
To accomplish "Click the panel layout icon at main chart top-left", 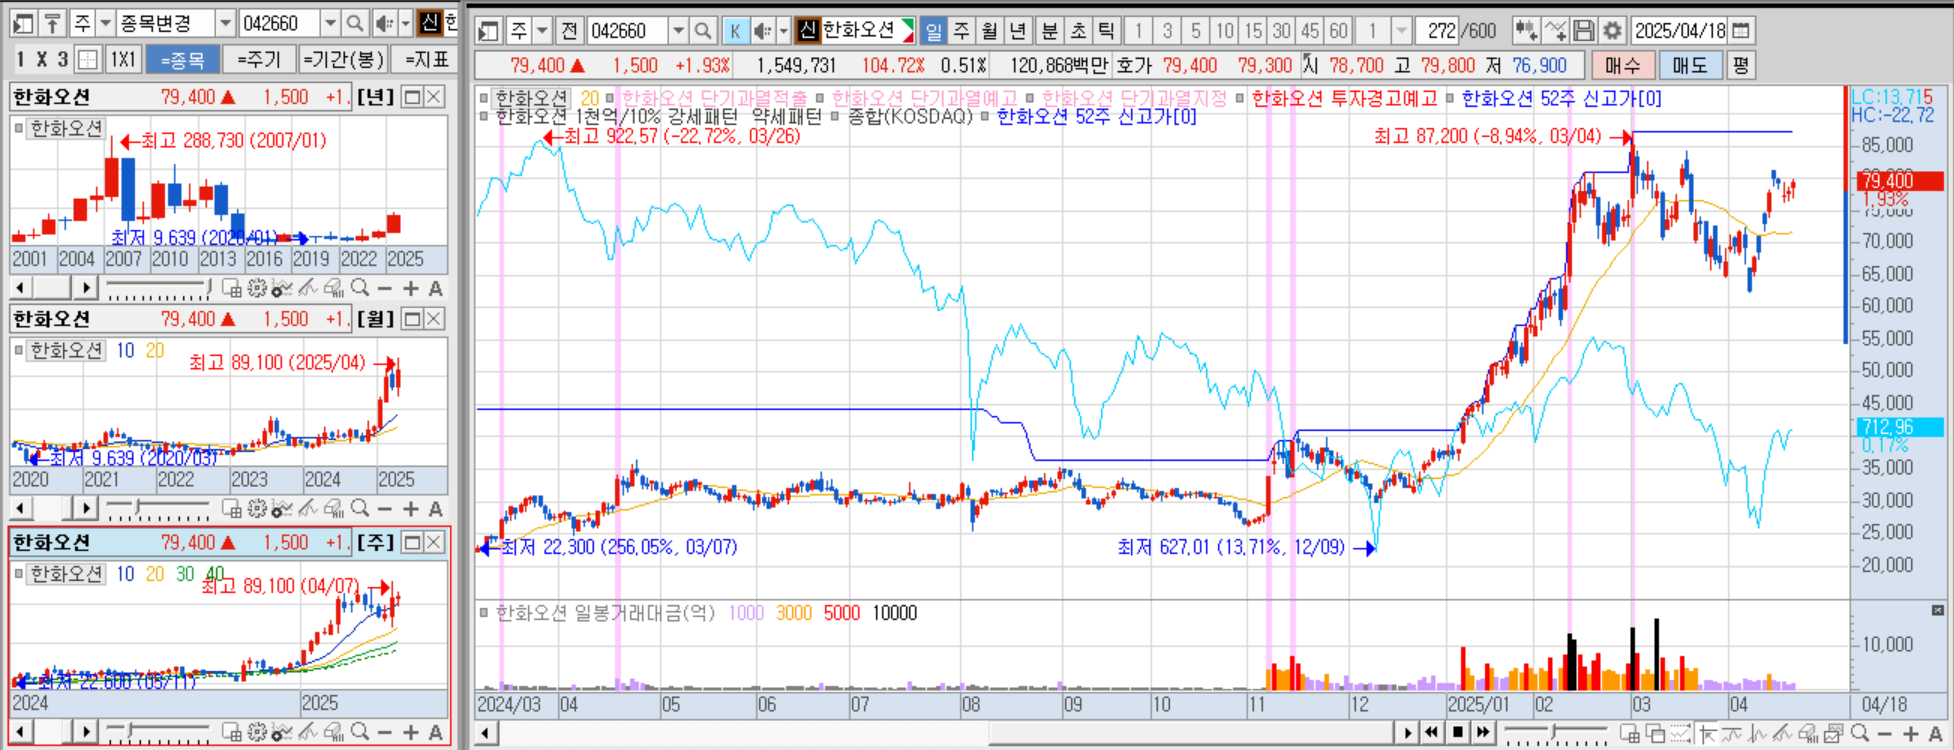I will 489,31.
